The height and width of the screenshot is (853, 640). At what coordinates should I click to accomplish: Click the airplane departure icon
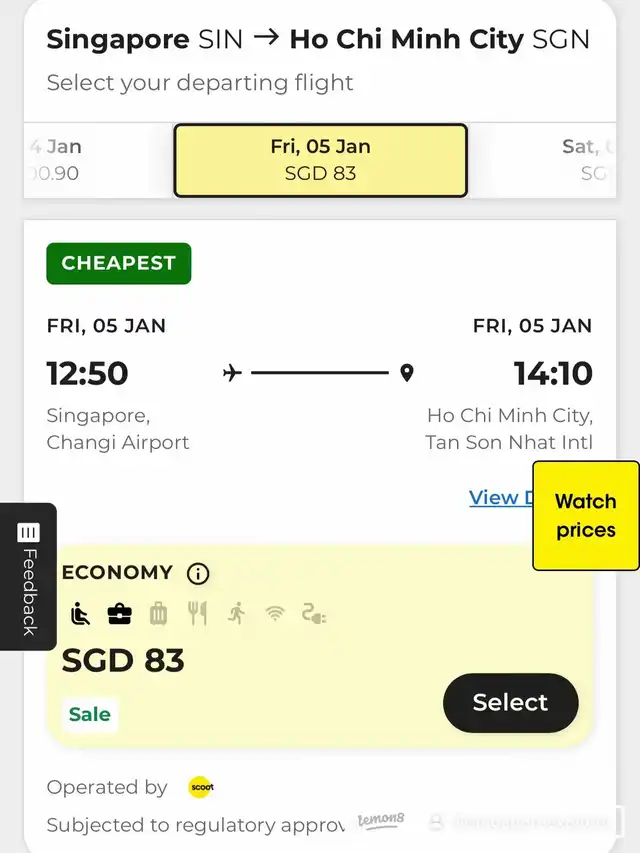pyautogui.click(x=232, y=373)
